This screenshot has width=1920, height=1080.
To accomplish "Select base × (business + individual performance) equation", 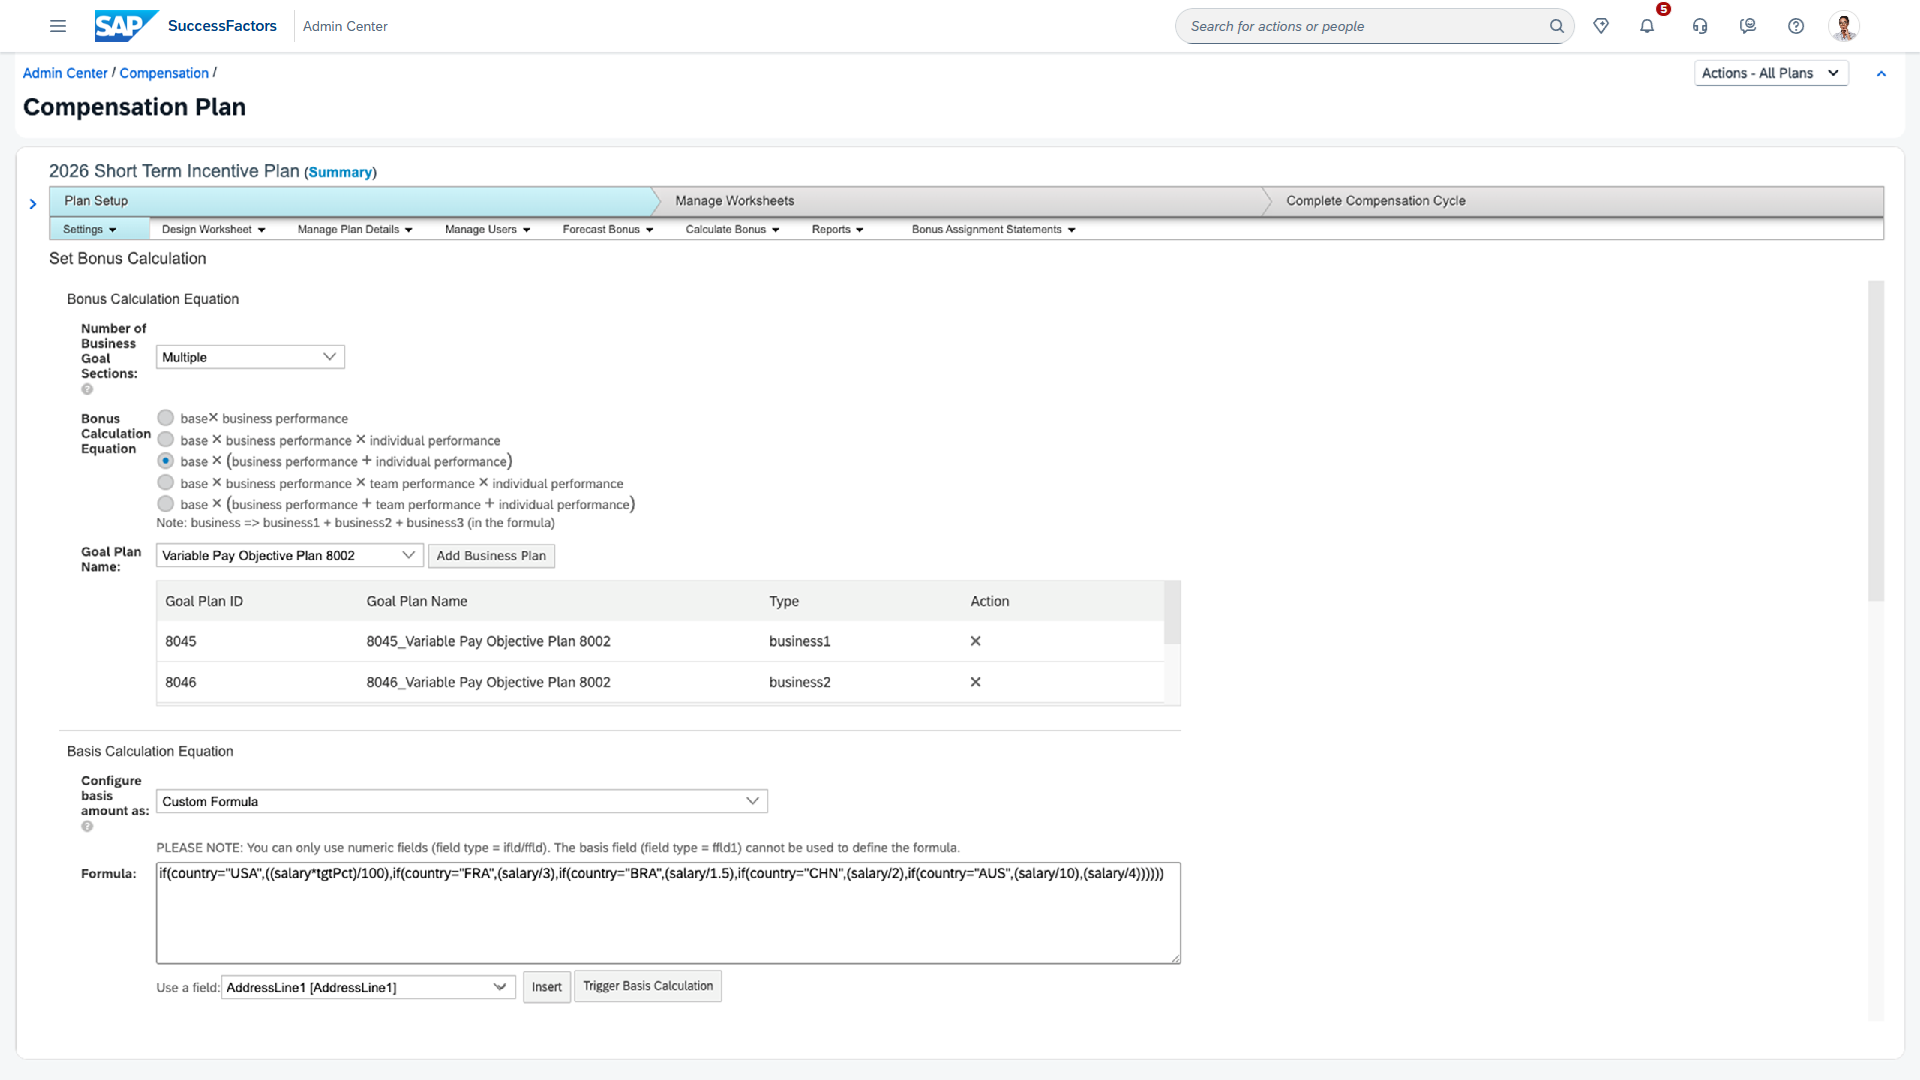I will click(x=166, y=461).
